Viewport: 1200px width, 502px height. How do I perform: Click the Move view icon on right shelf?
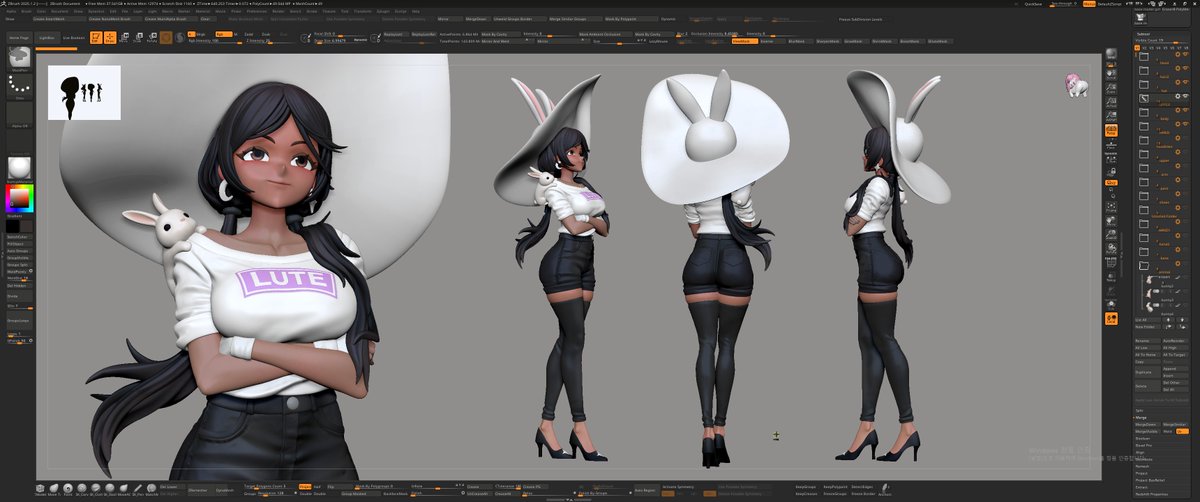click(x=1110, y=220)
